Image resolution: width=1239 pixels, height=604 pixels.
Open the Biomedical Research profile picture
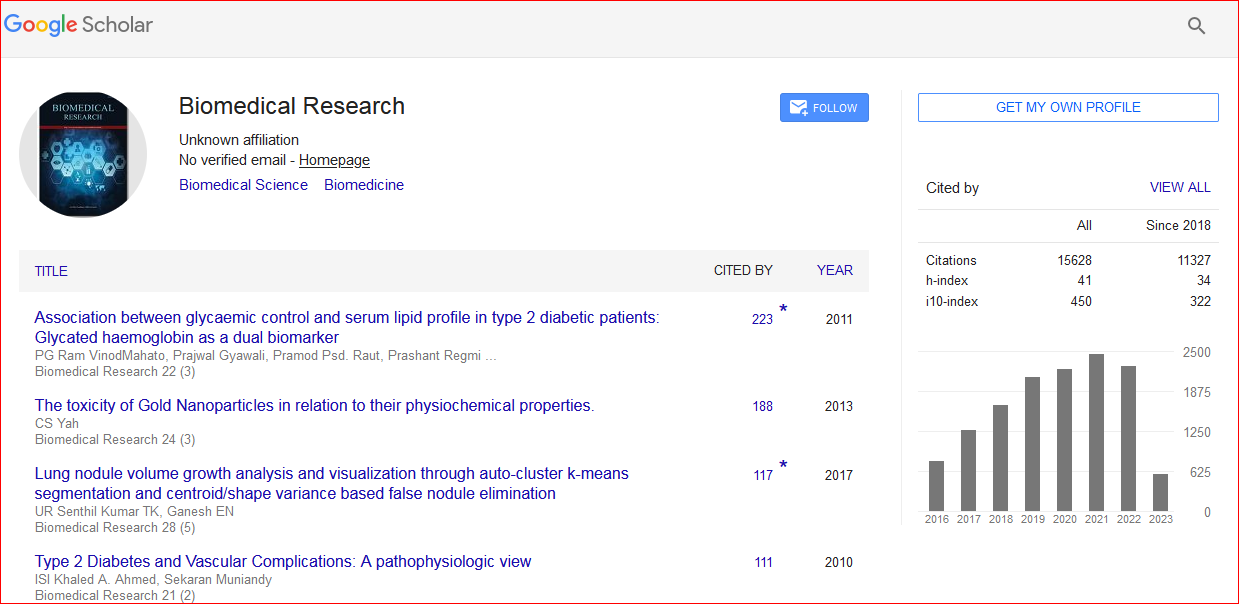click(83, 155)
